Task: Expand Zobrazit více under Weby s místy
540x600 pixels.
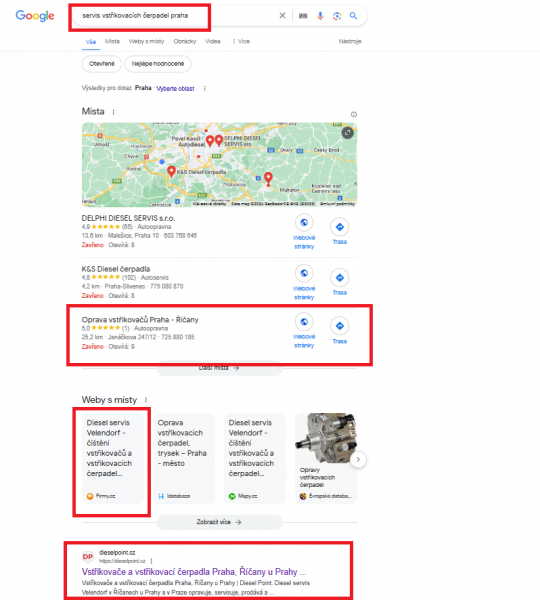Action: pyautogui.click(x=219, y=522)
